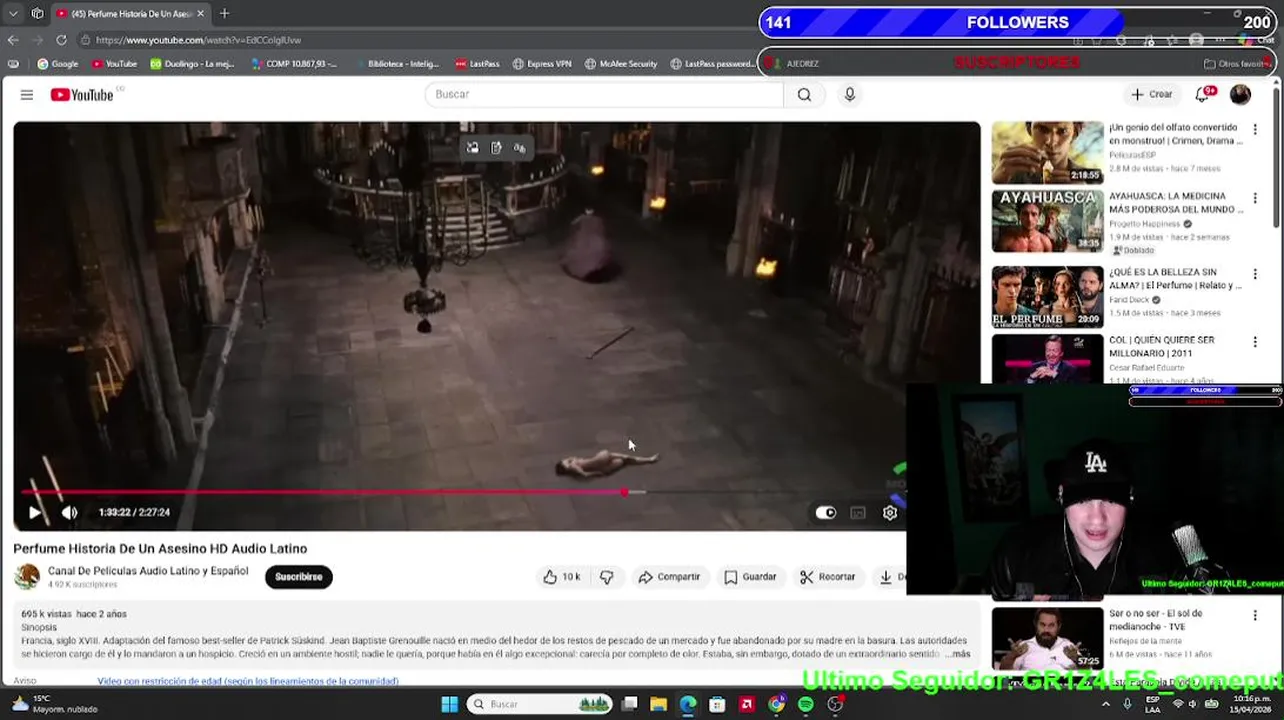Click the search magnifier button
Viewport: 1284px width, 720px height.
pyautogui.click(x=804, y=95)
